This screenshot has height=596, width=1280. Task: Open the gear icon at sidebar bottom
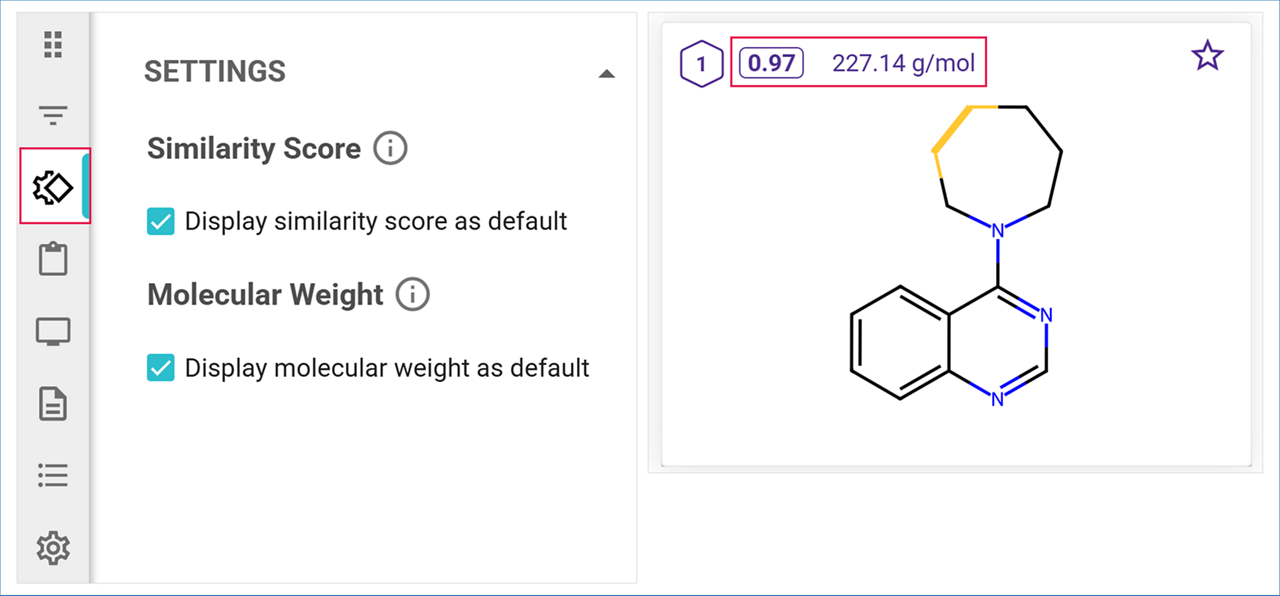pos(53,547)
